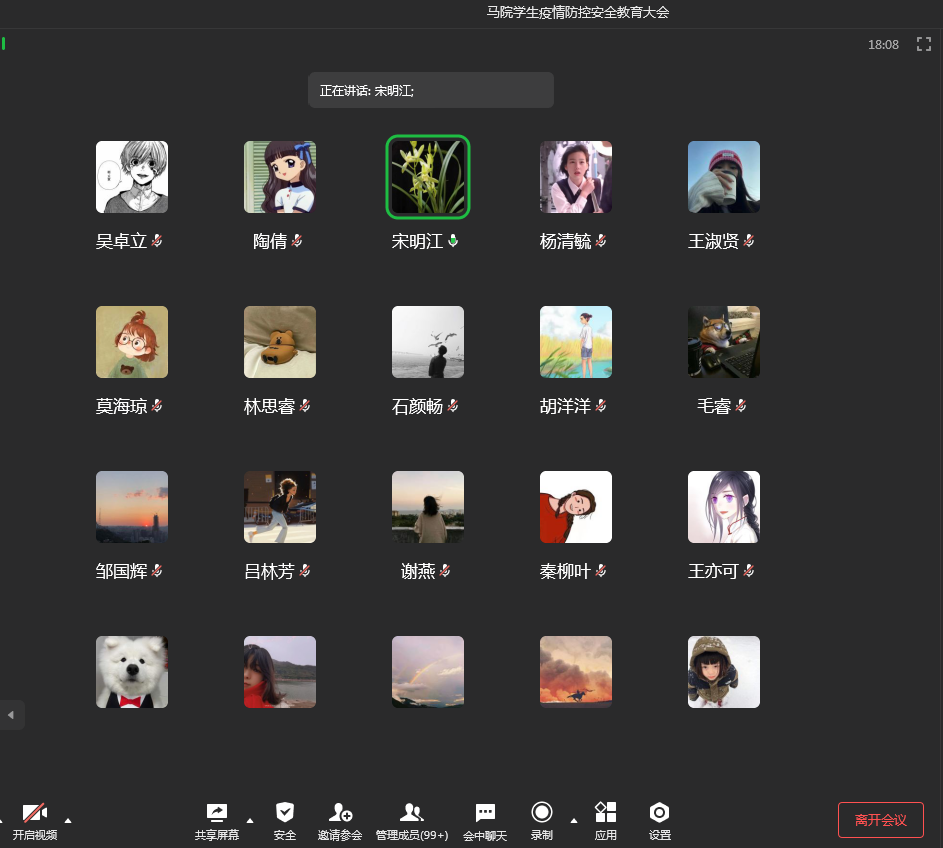
Task: Open 吕林芳's running girl avatar
Action: pos(280,507)
